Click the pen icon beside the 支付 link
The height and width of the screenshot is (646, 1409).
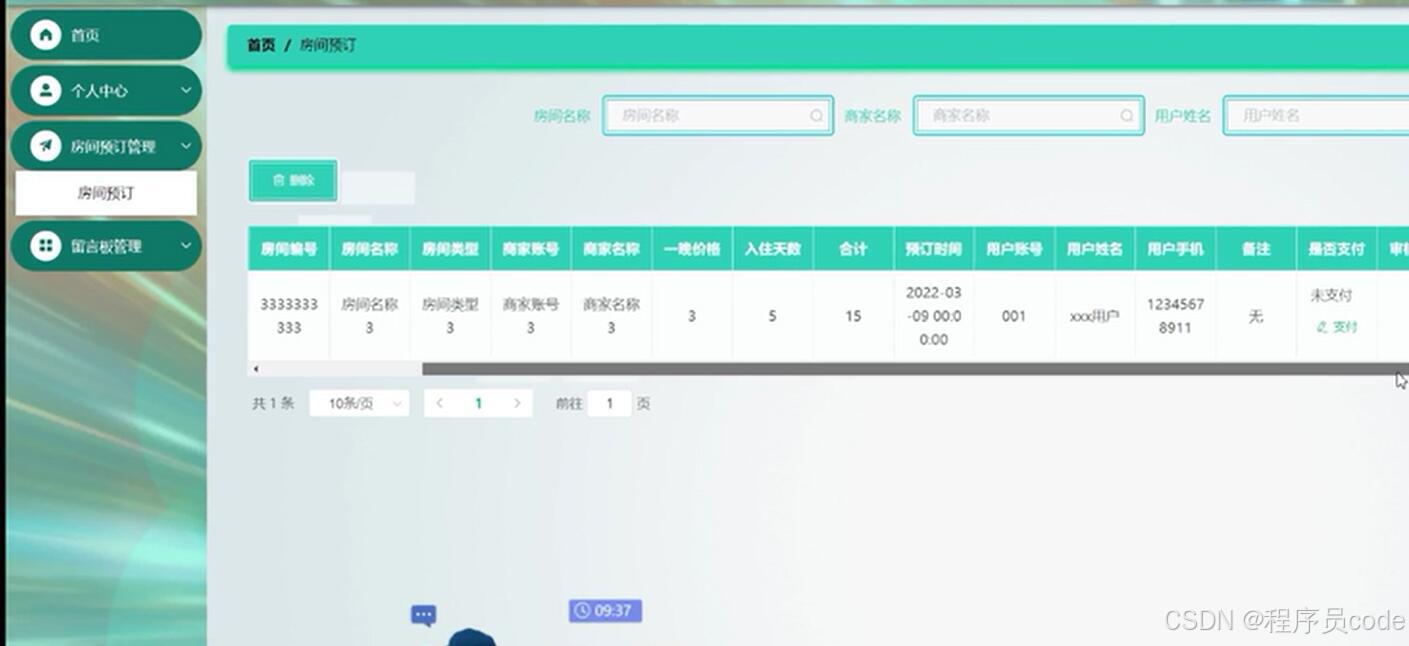1322,327
